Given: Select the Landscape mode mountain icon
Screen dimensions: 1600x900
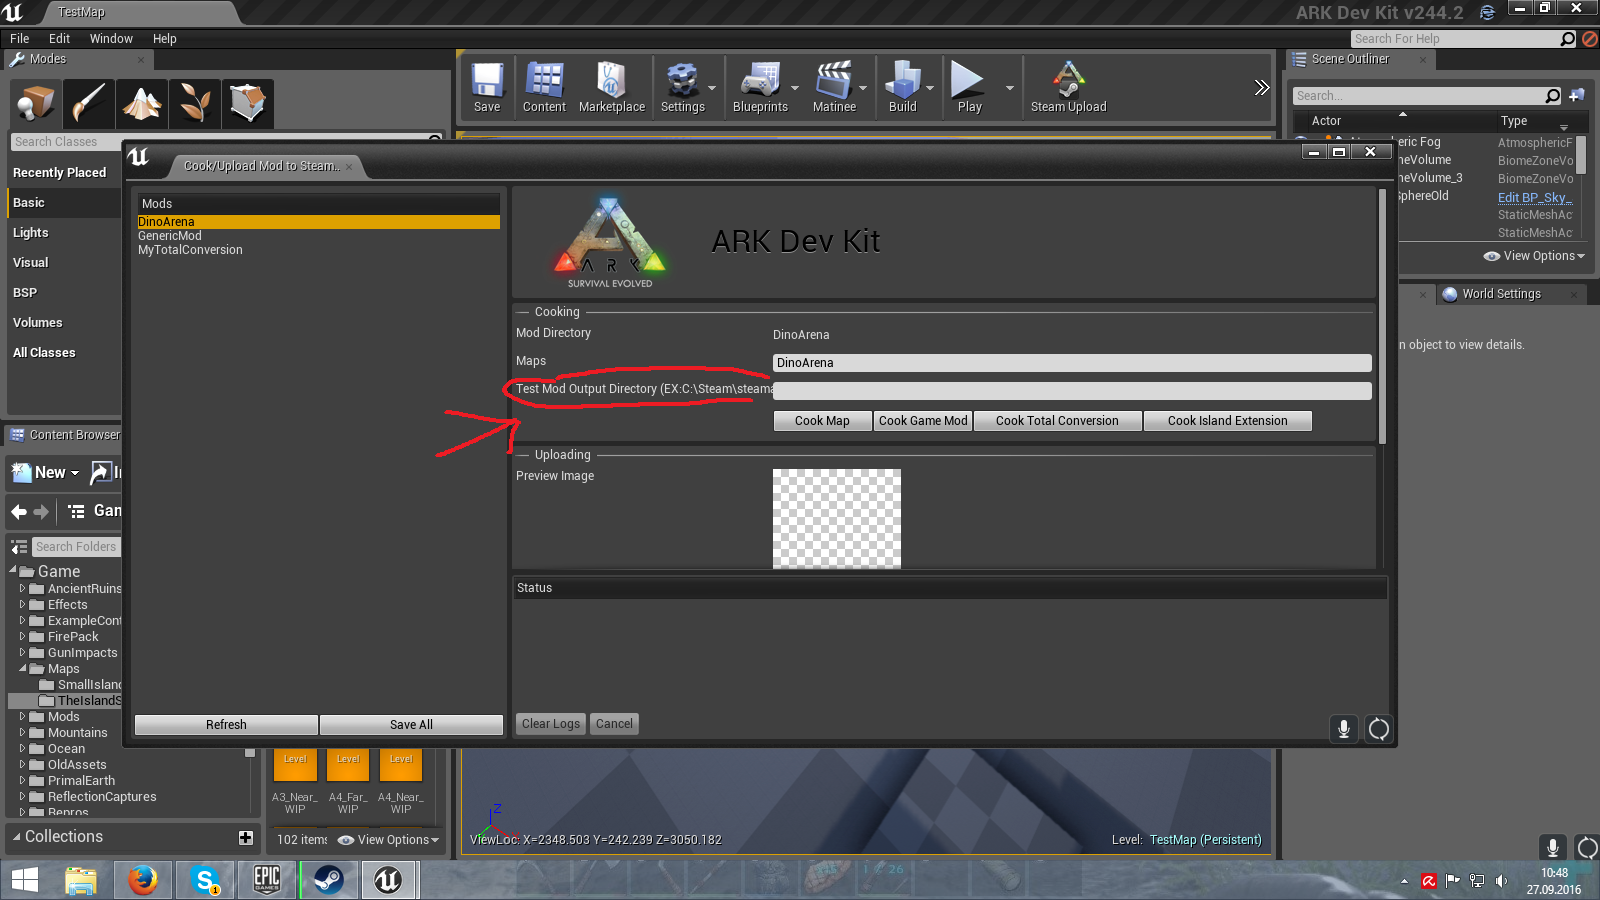Looking at the screenshot, I should coord(142,103).
